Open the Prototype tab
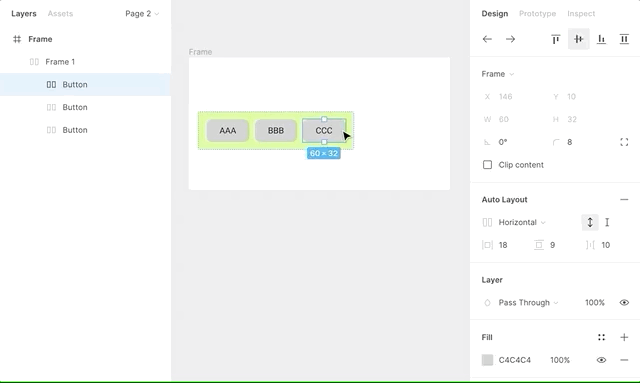Image resolution: width=640 pixels, height=383 pixels. click(537, 14)
